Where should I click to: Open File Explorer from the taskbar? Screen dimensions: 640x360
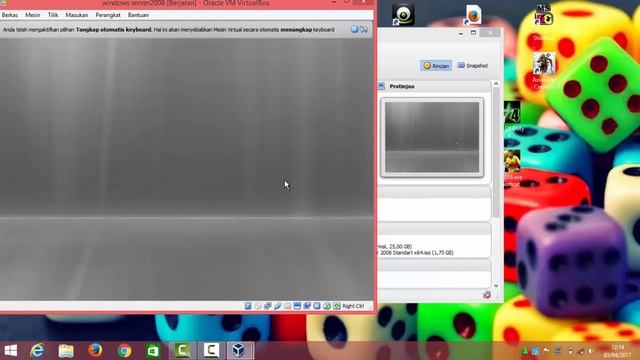(66, 351)
